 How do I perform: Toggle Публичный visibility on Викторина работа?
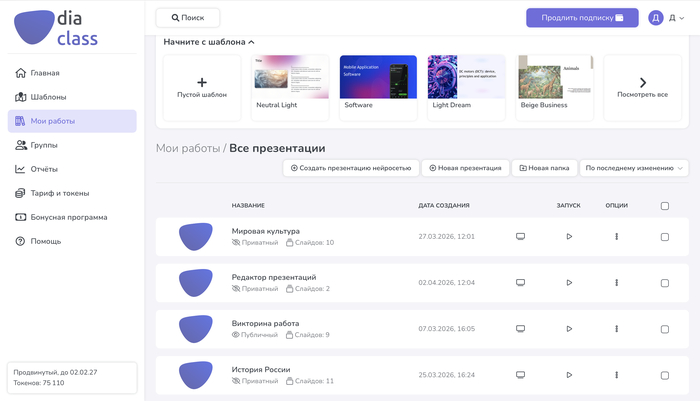(254, 334)
